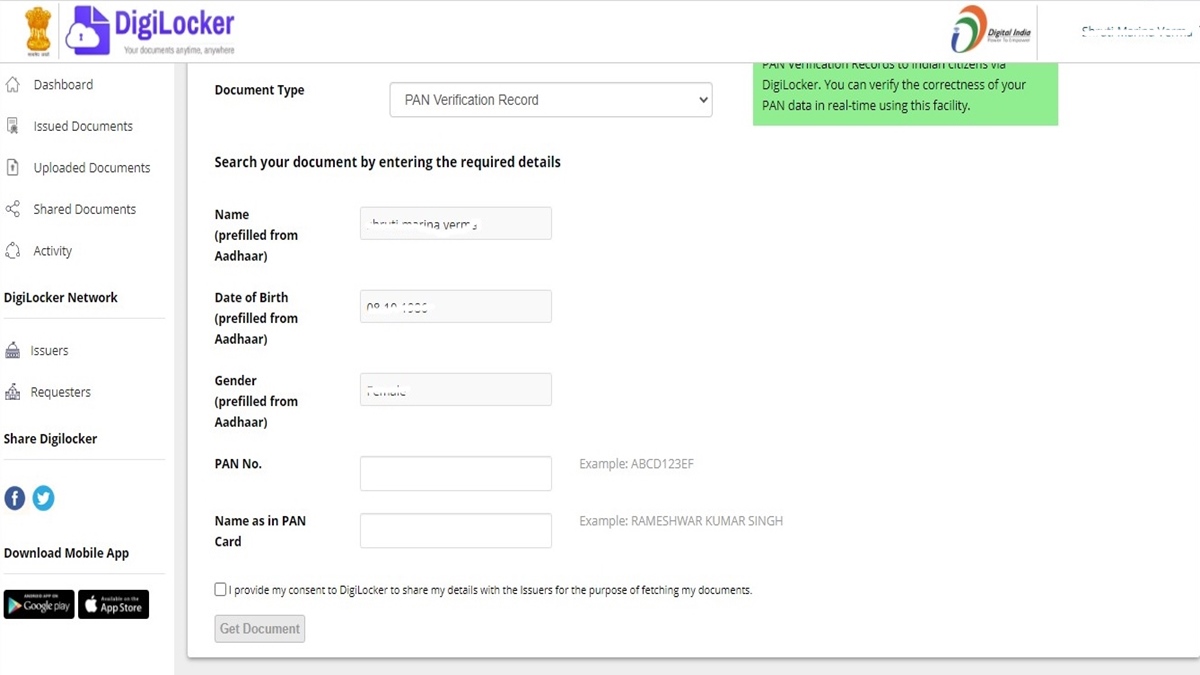Click the Shared Documents share icon
Screen dimensions: 1200x675
[13, 210]
